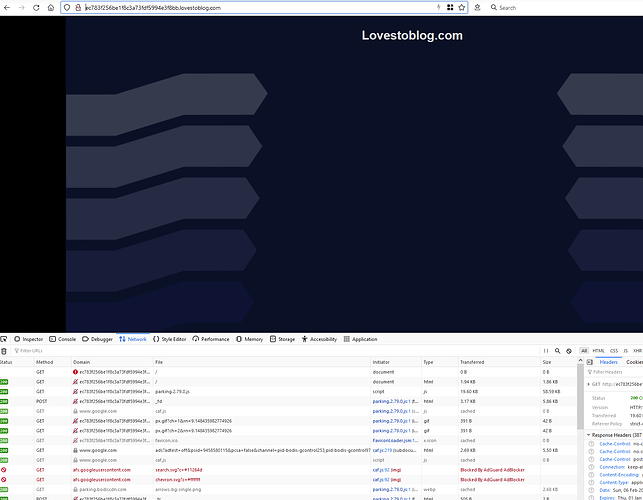Click the blocked icon on search.svg row

(4, 470)
